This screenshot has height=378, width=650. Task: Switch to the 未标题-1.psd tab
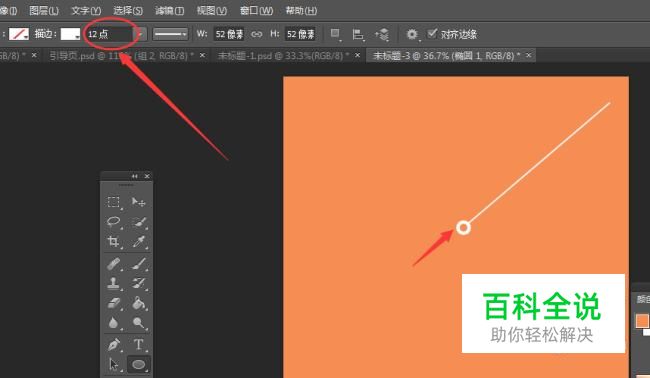coord(284,56)
